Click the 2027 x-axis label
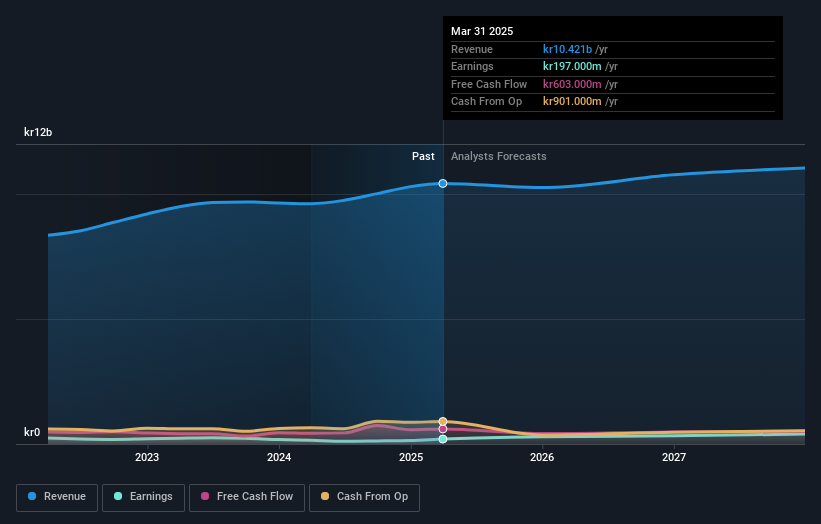 click(x=674, y=457)
